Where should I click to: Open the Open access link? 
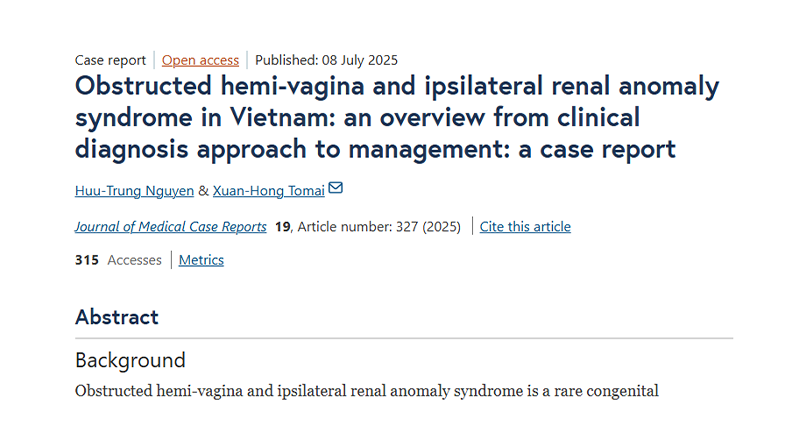200,60
